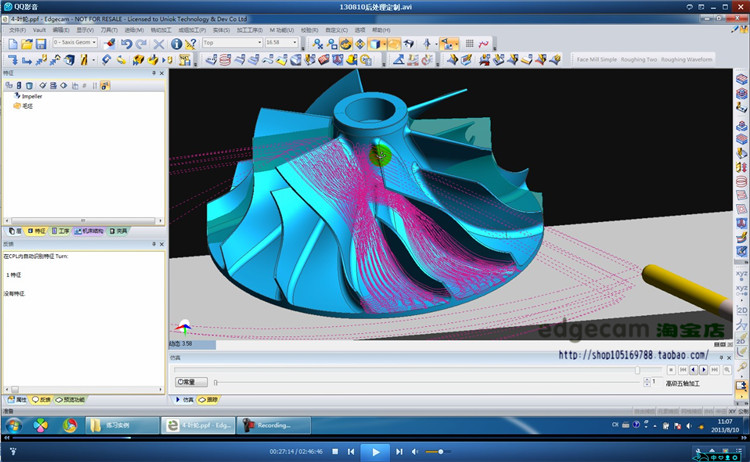
Task: Open the Info (i) icon
Action: pos(176,44)
